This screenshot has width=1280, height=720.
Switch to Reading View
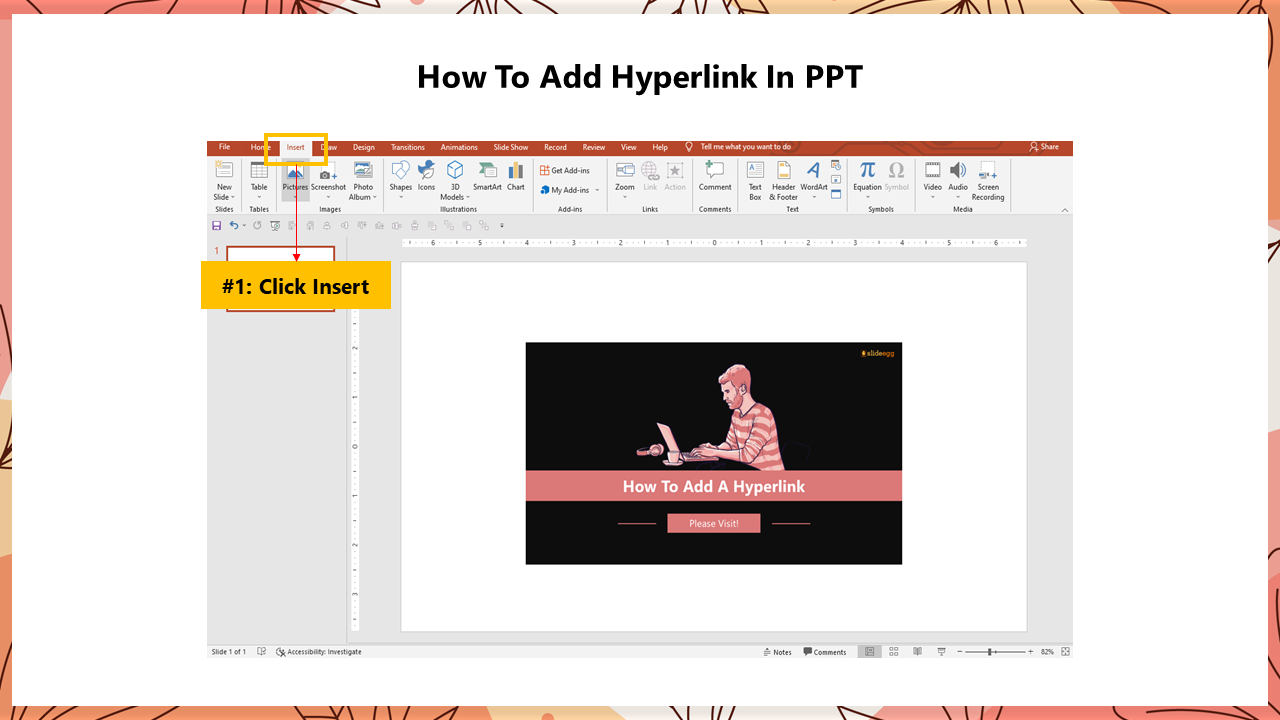click(918, 652)
